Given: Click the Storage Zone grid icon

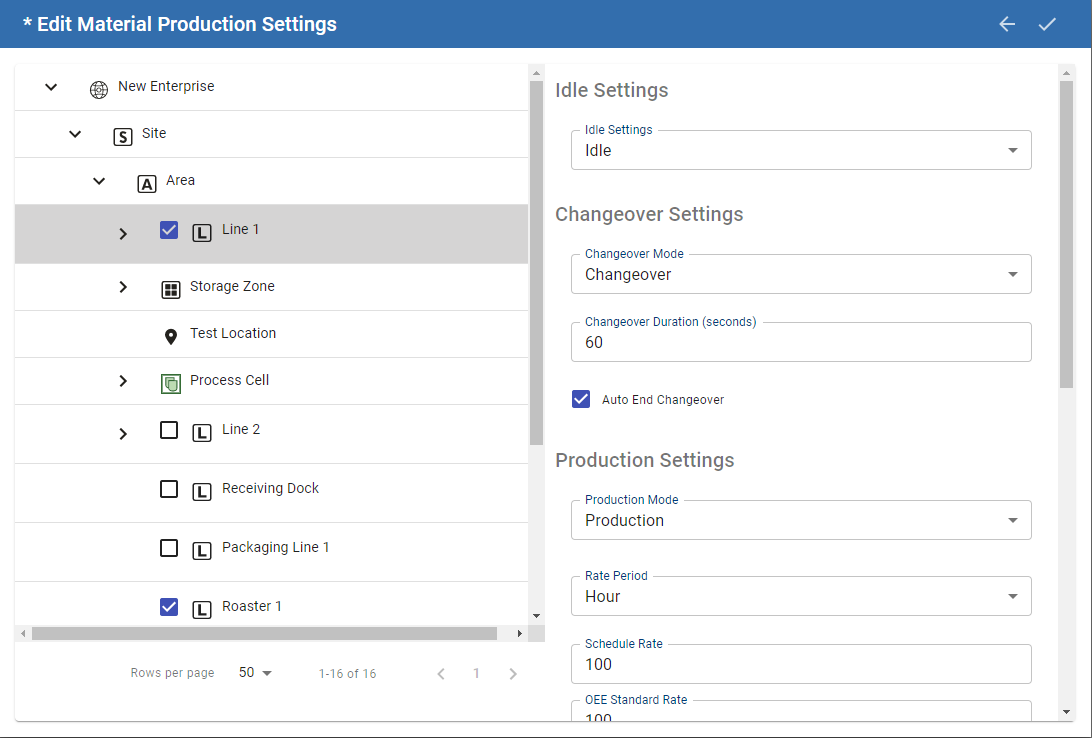Looking at the screenshot, I should point(171,290).
